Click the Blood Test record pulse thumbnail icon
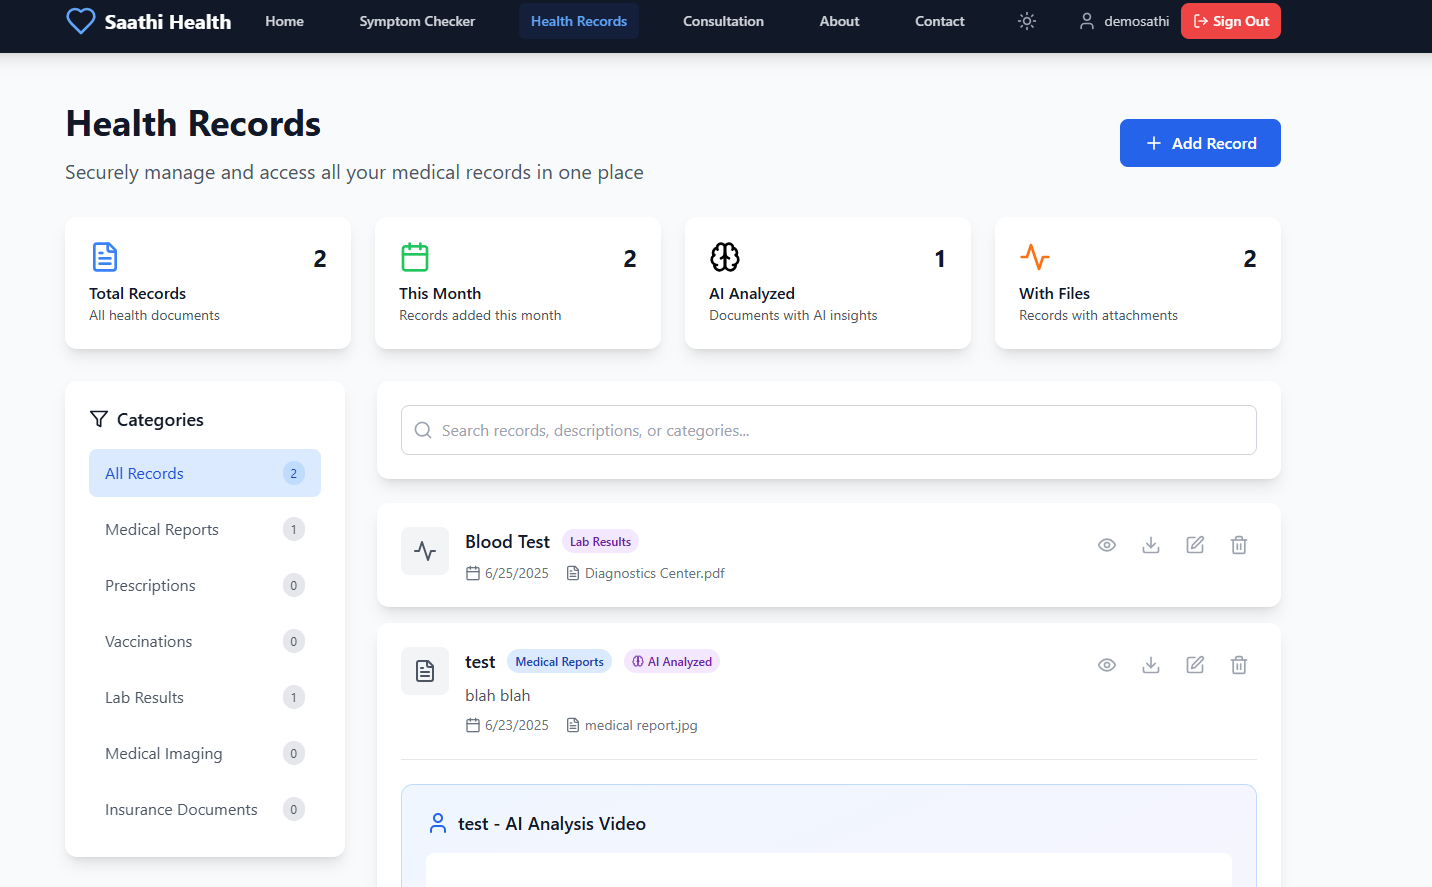Image resolution: width=1432 pixels, height=887 pixels. coord(425,551)
